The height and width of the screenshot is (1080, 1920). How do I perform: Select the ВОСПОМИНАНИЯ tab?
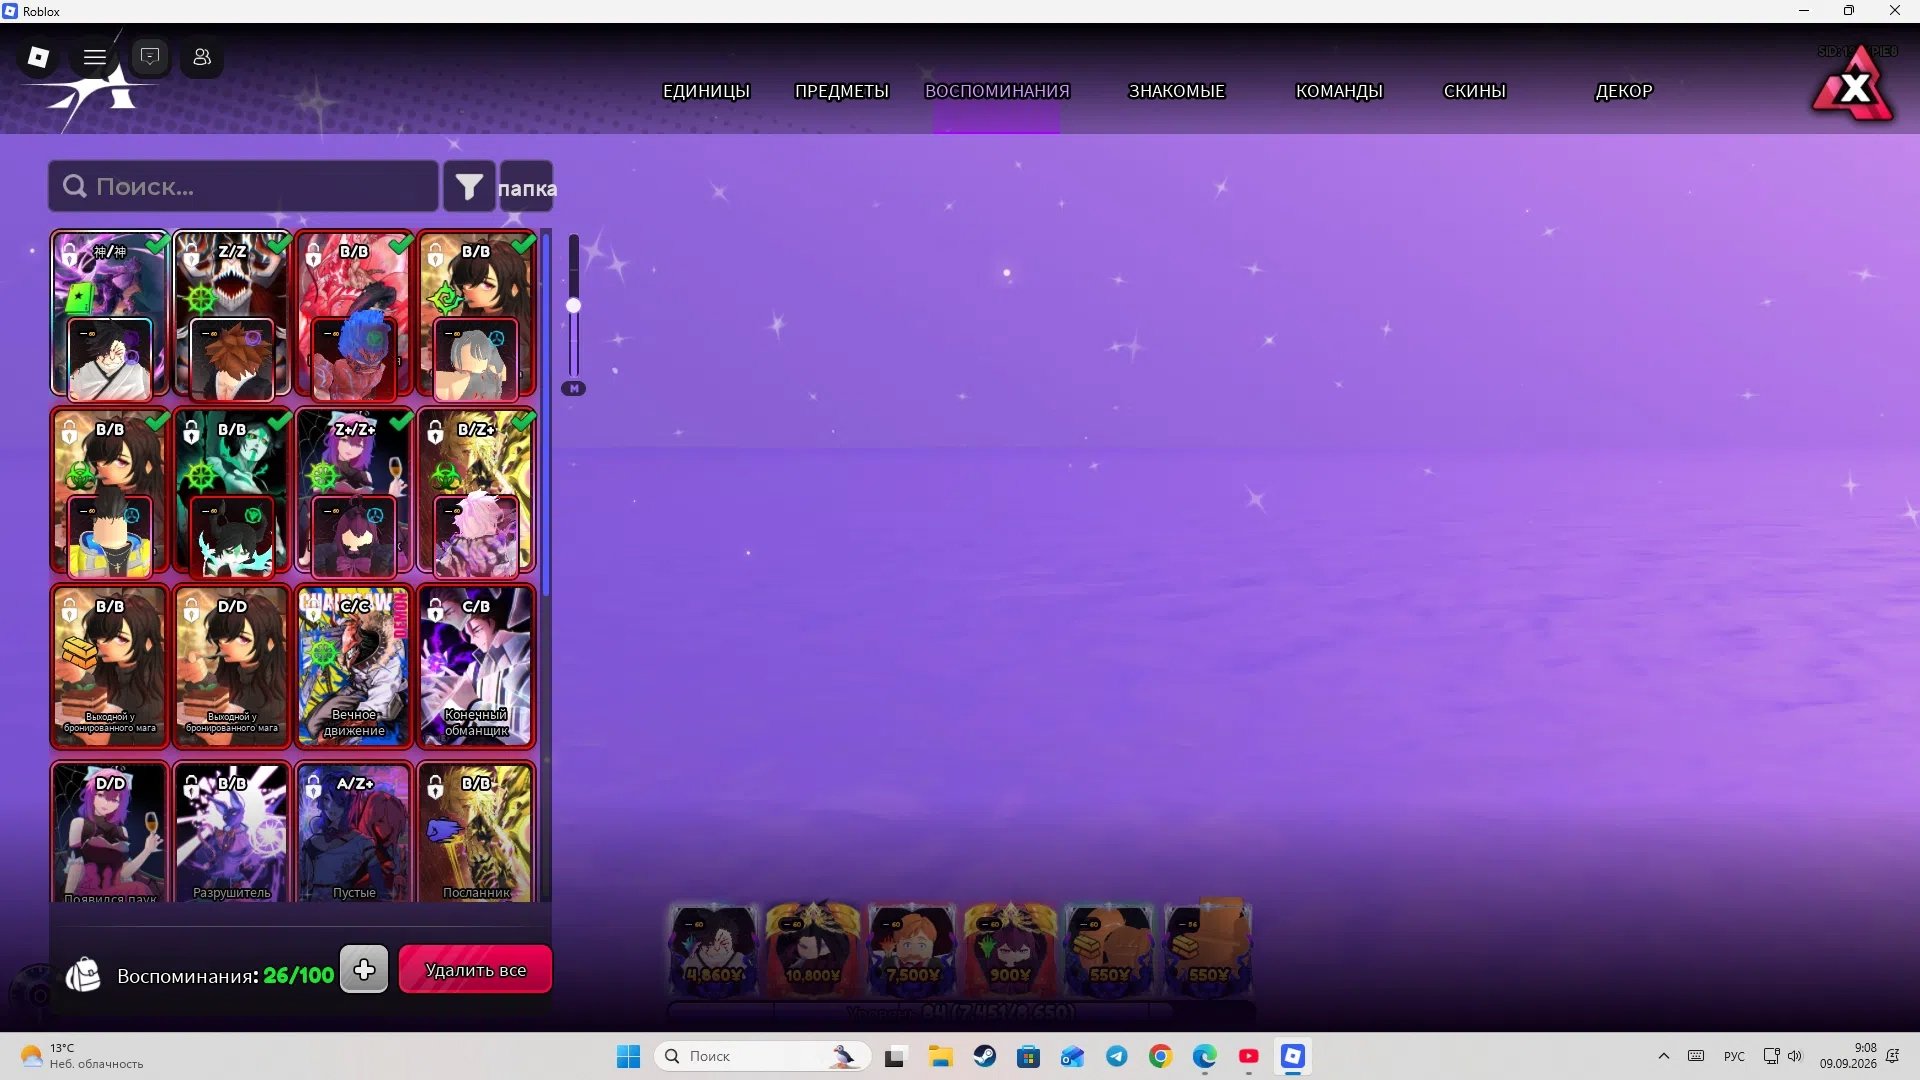click(x=997, y=91)
